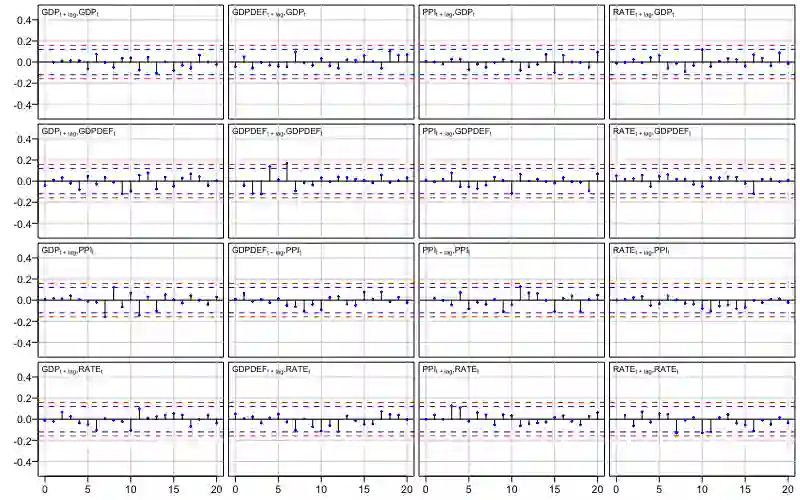800x500 pixels.
Task: Pick the PPI t+lag, PPI t panel title
Action: pos(446,251)
